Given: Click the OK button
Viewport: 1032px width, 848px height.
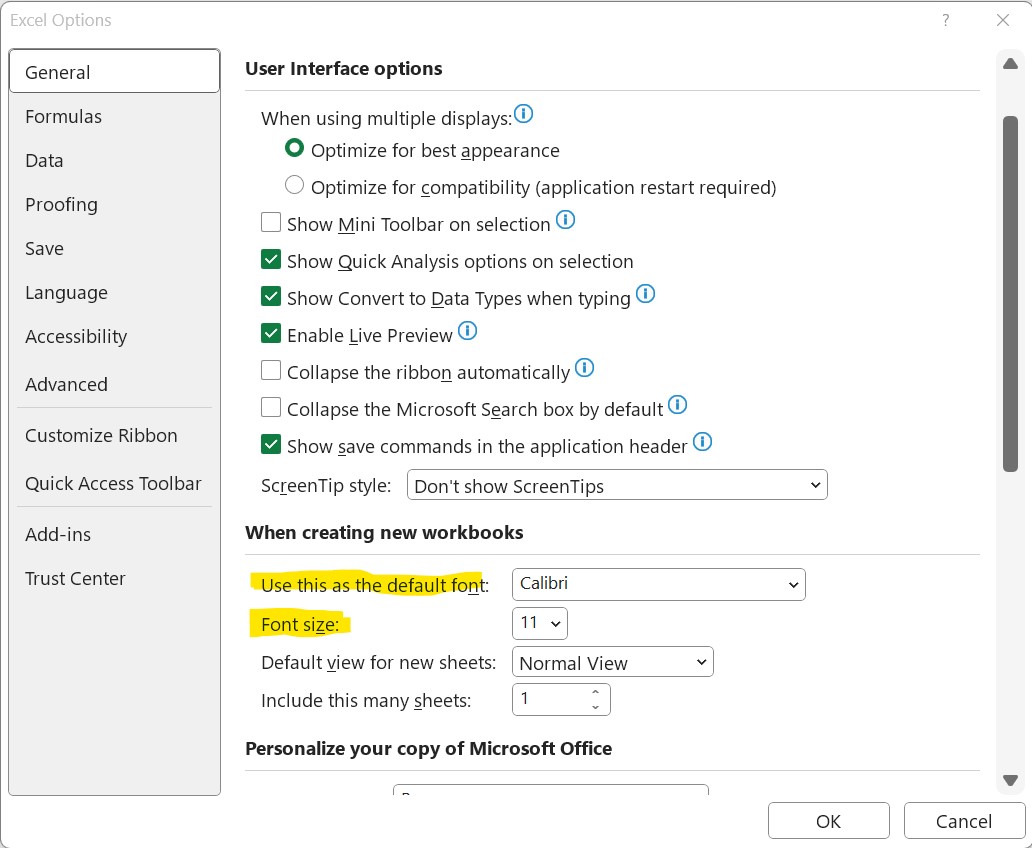Looking at the screenshot, I should tap(828, 821).
